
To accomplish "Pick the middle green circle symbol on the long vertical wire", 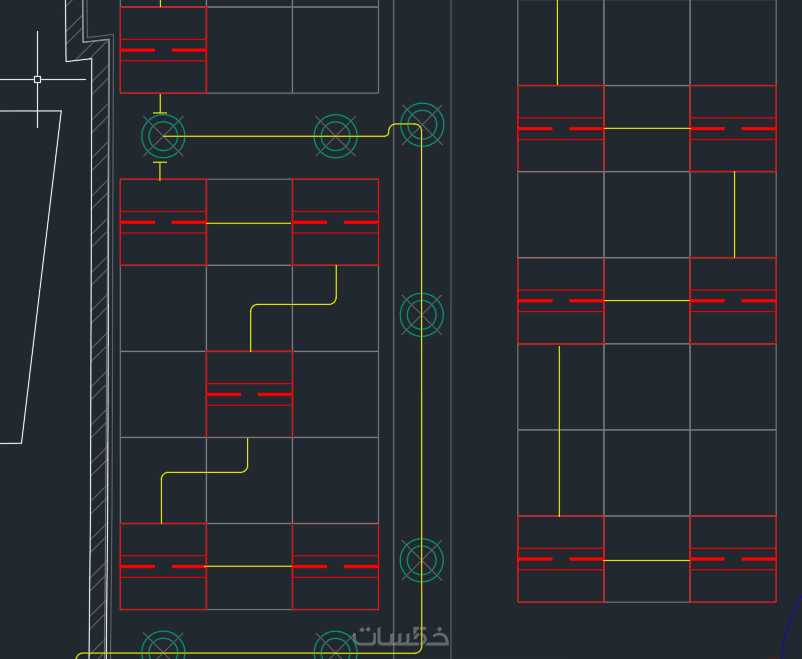I will pos(421,315).
